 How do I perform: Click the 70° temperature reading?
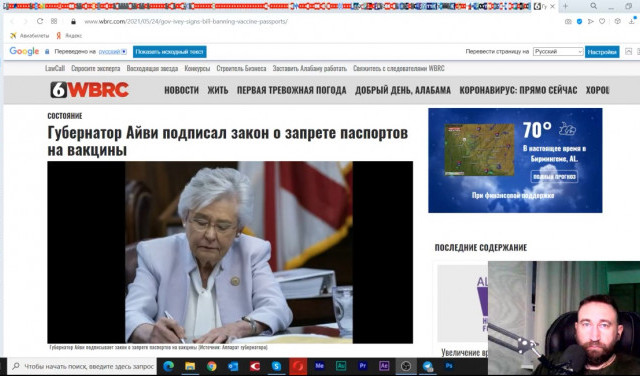[x=537, y=130]
